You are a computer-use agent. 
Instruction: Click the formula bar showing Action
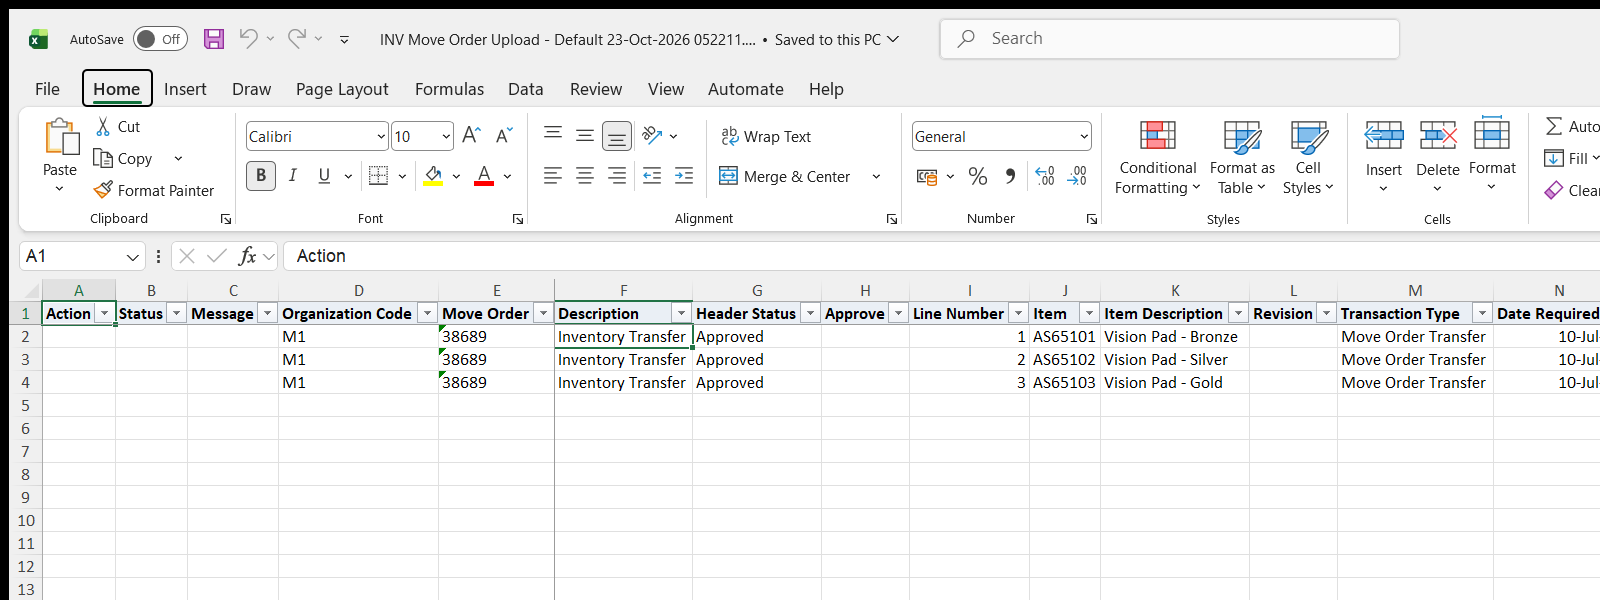tap(942, 256)
